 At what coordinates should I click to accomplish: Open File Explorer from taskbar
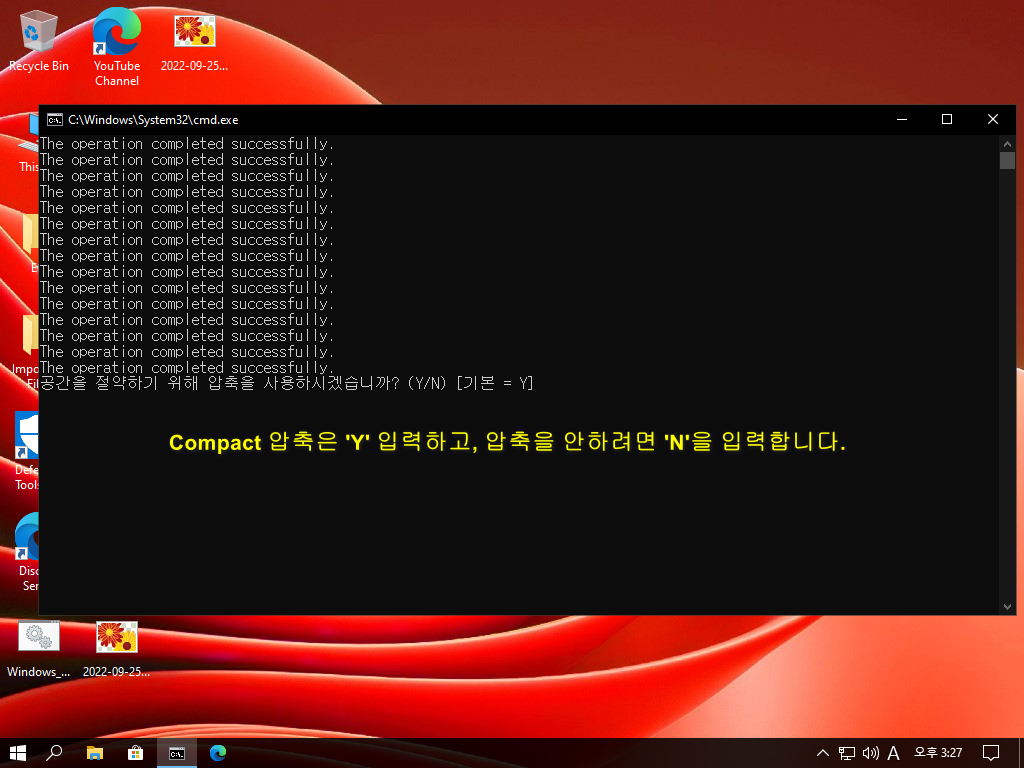[x=95, y=753]
